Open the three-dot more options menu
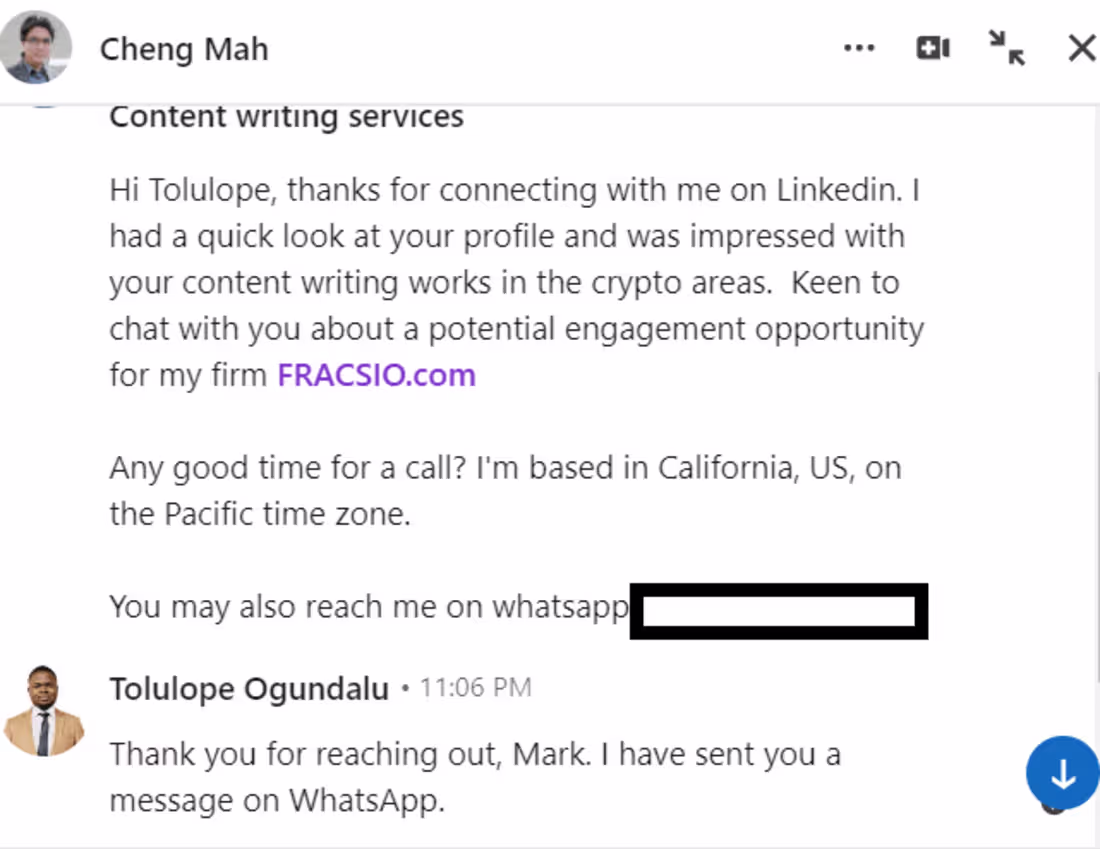 tap(859, 48)
